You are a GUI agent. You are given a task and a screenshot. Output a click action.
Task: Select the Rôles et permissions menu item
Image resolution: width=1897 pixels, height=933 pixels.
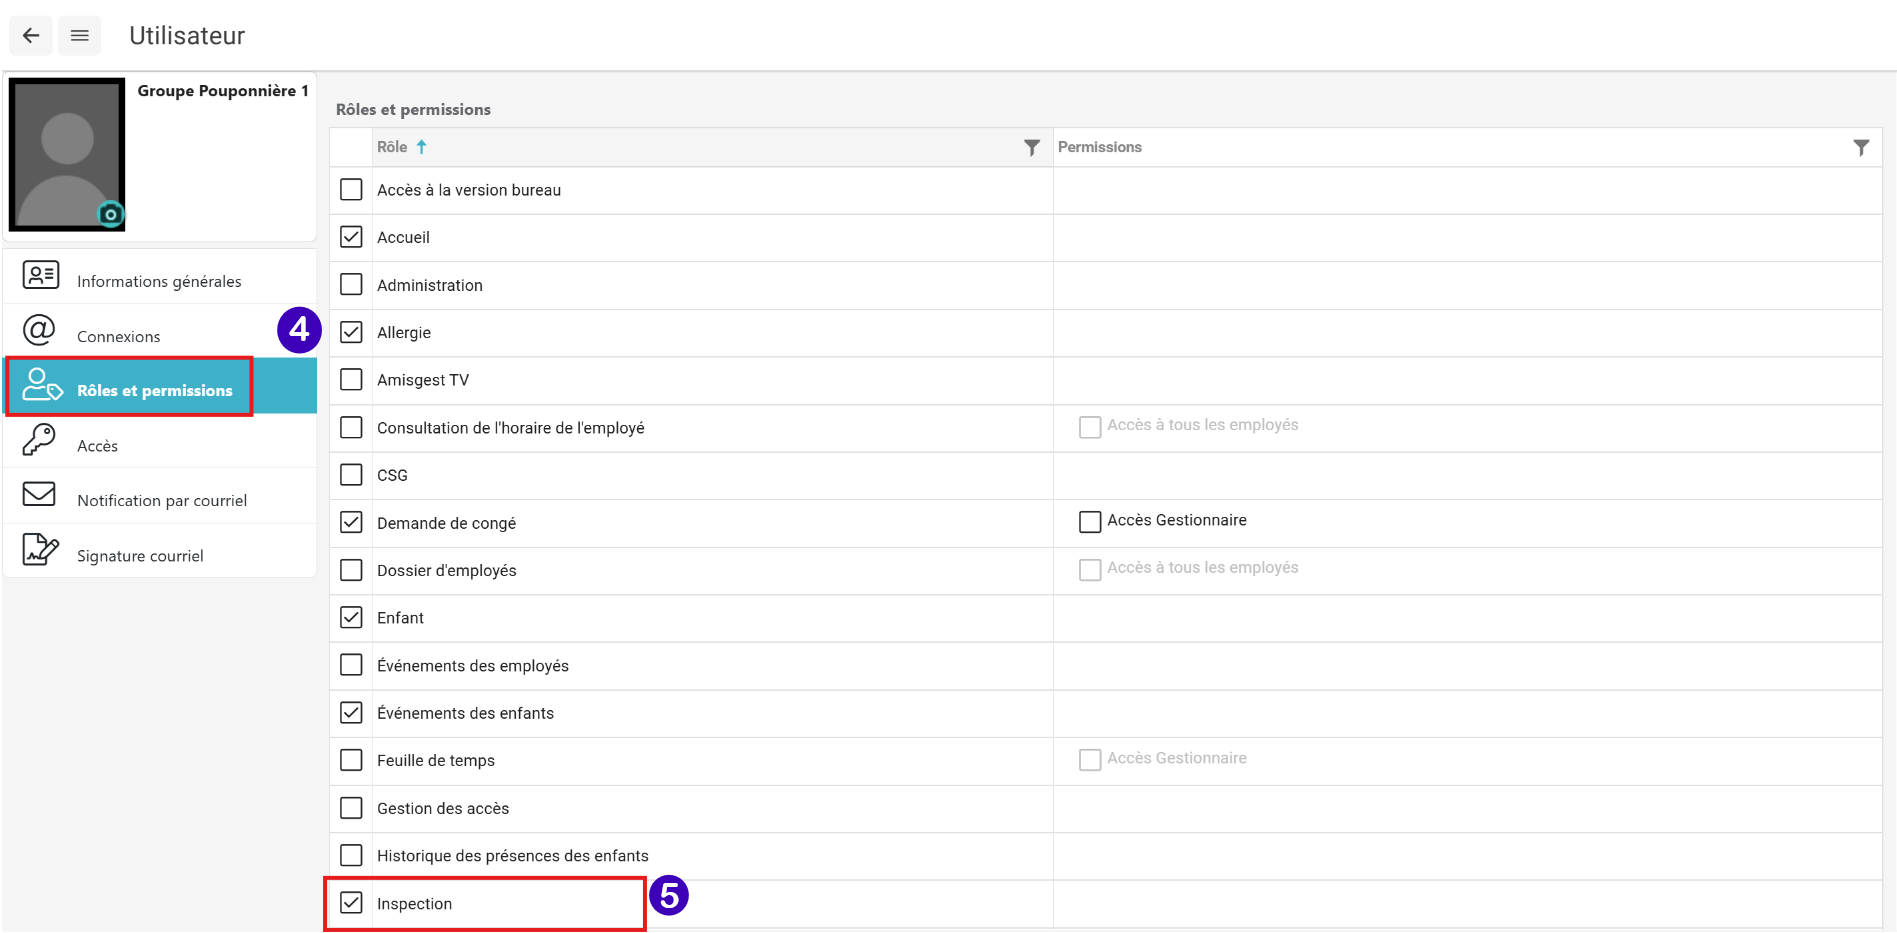(x=154, y=390)
